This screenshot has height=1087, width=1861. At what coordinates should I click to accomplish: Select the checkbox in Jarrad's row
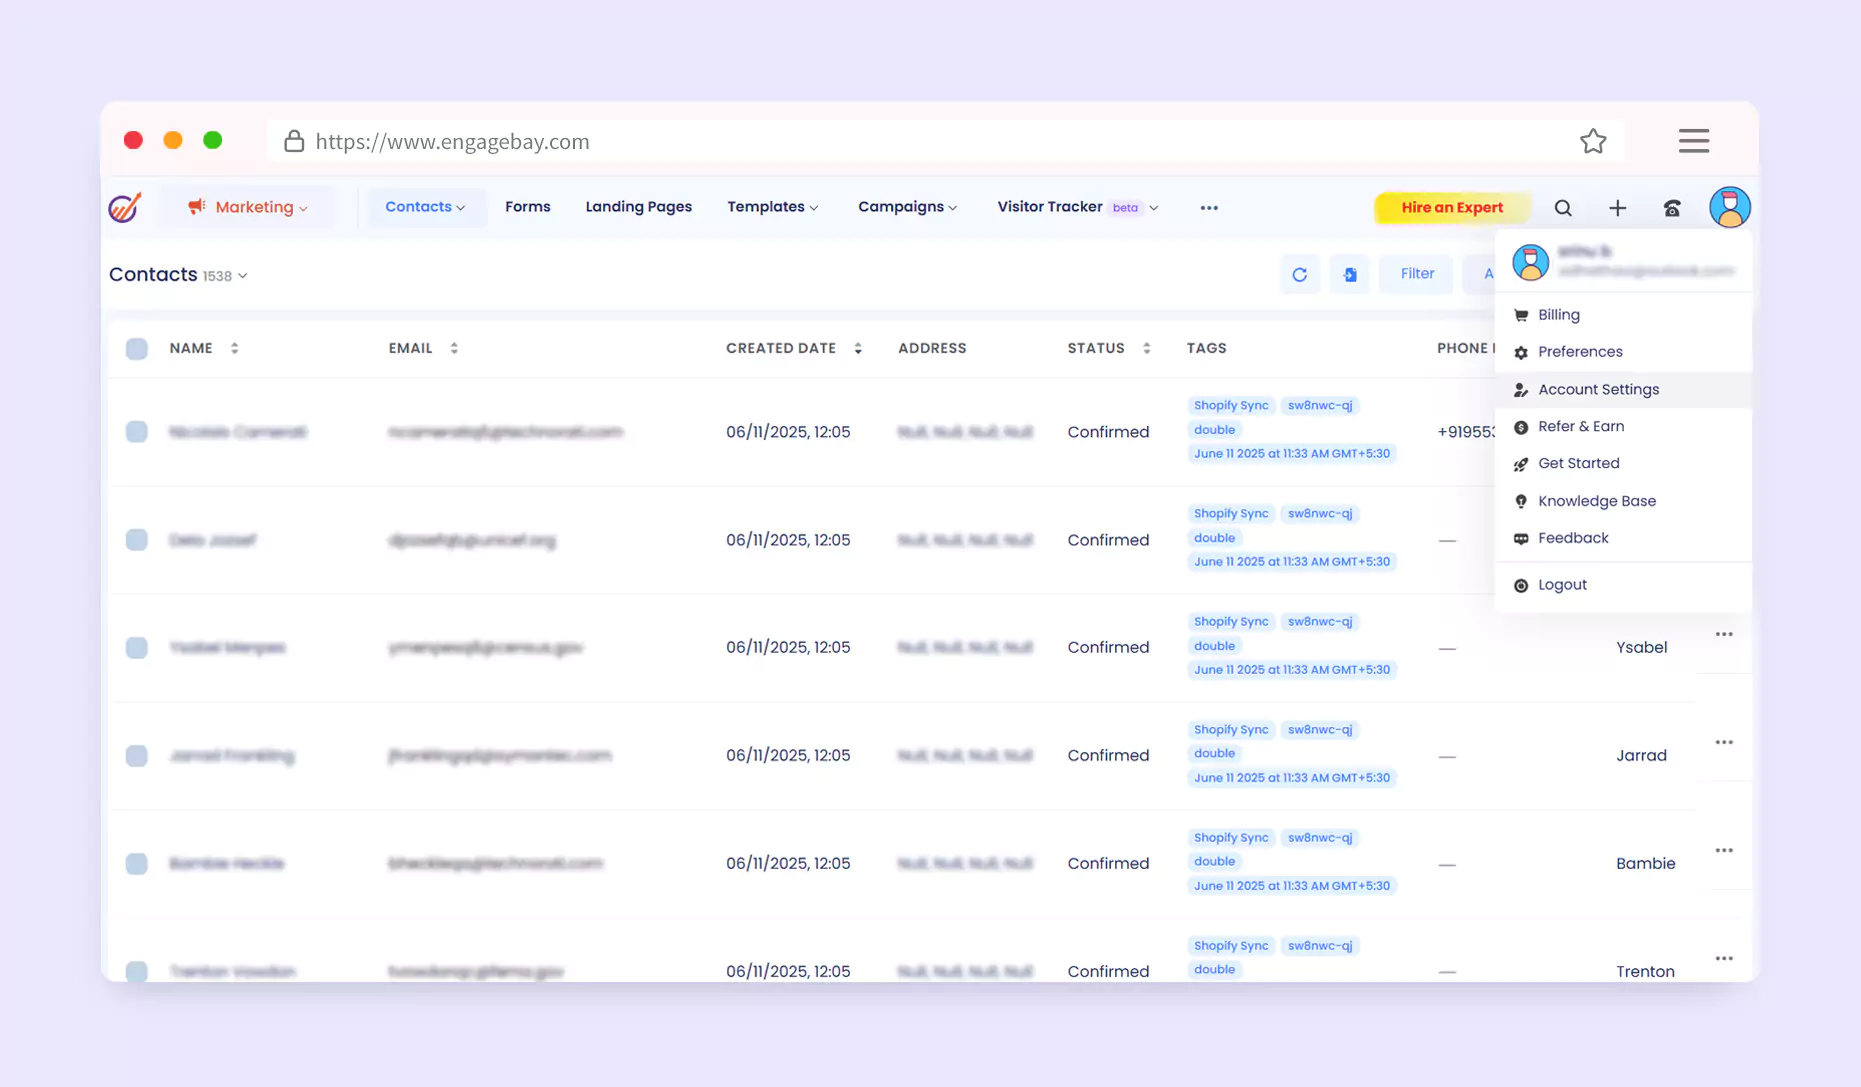137,756
